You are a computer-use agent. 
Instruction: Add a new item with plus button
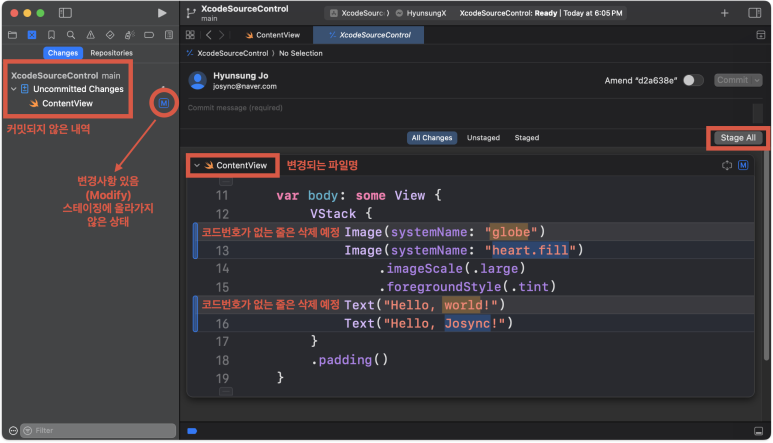(724, 13)
